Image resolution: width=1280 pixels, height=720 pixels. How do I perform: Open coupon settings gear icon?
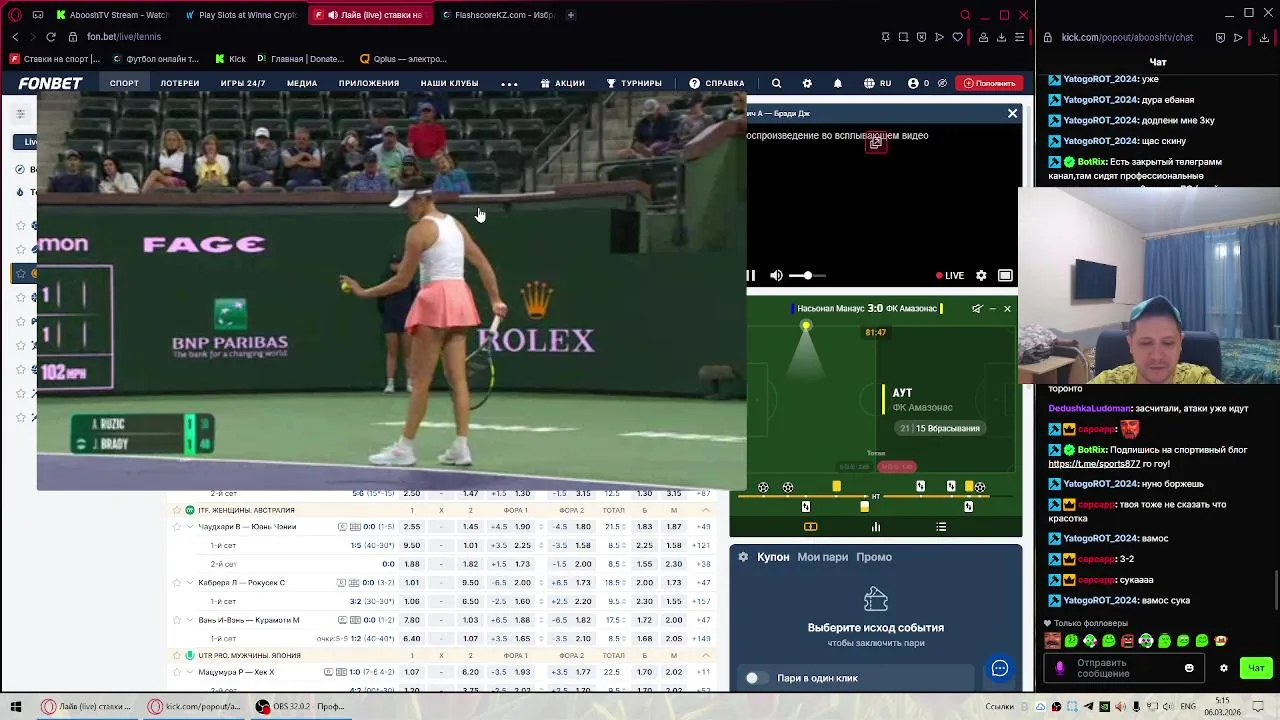(x=743, y=557)
